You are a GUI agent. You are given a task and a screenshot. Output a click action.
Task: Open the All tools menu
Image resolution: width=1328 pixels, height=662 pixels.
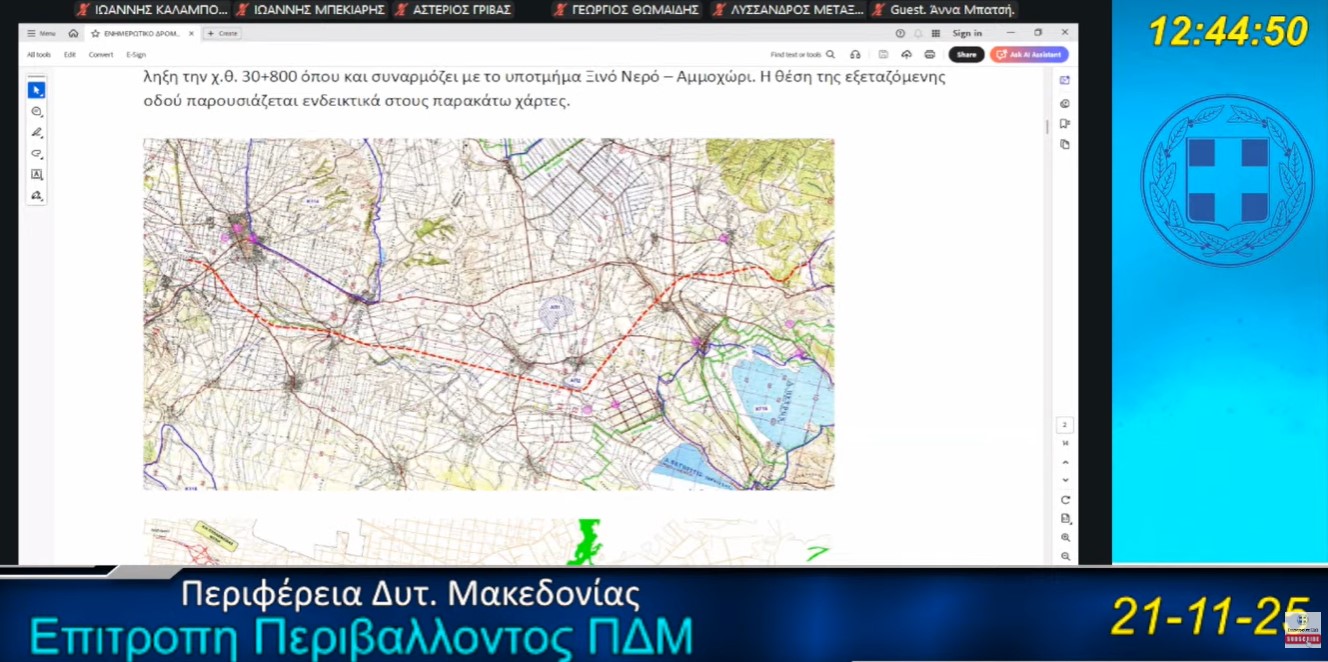39,54
